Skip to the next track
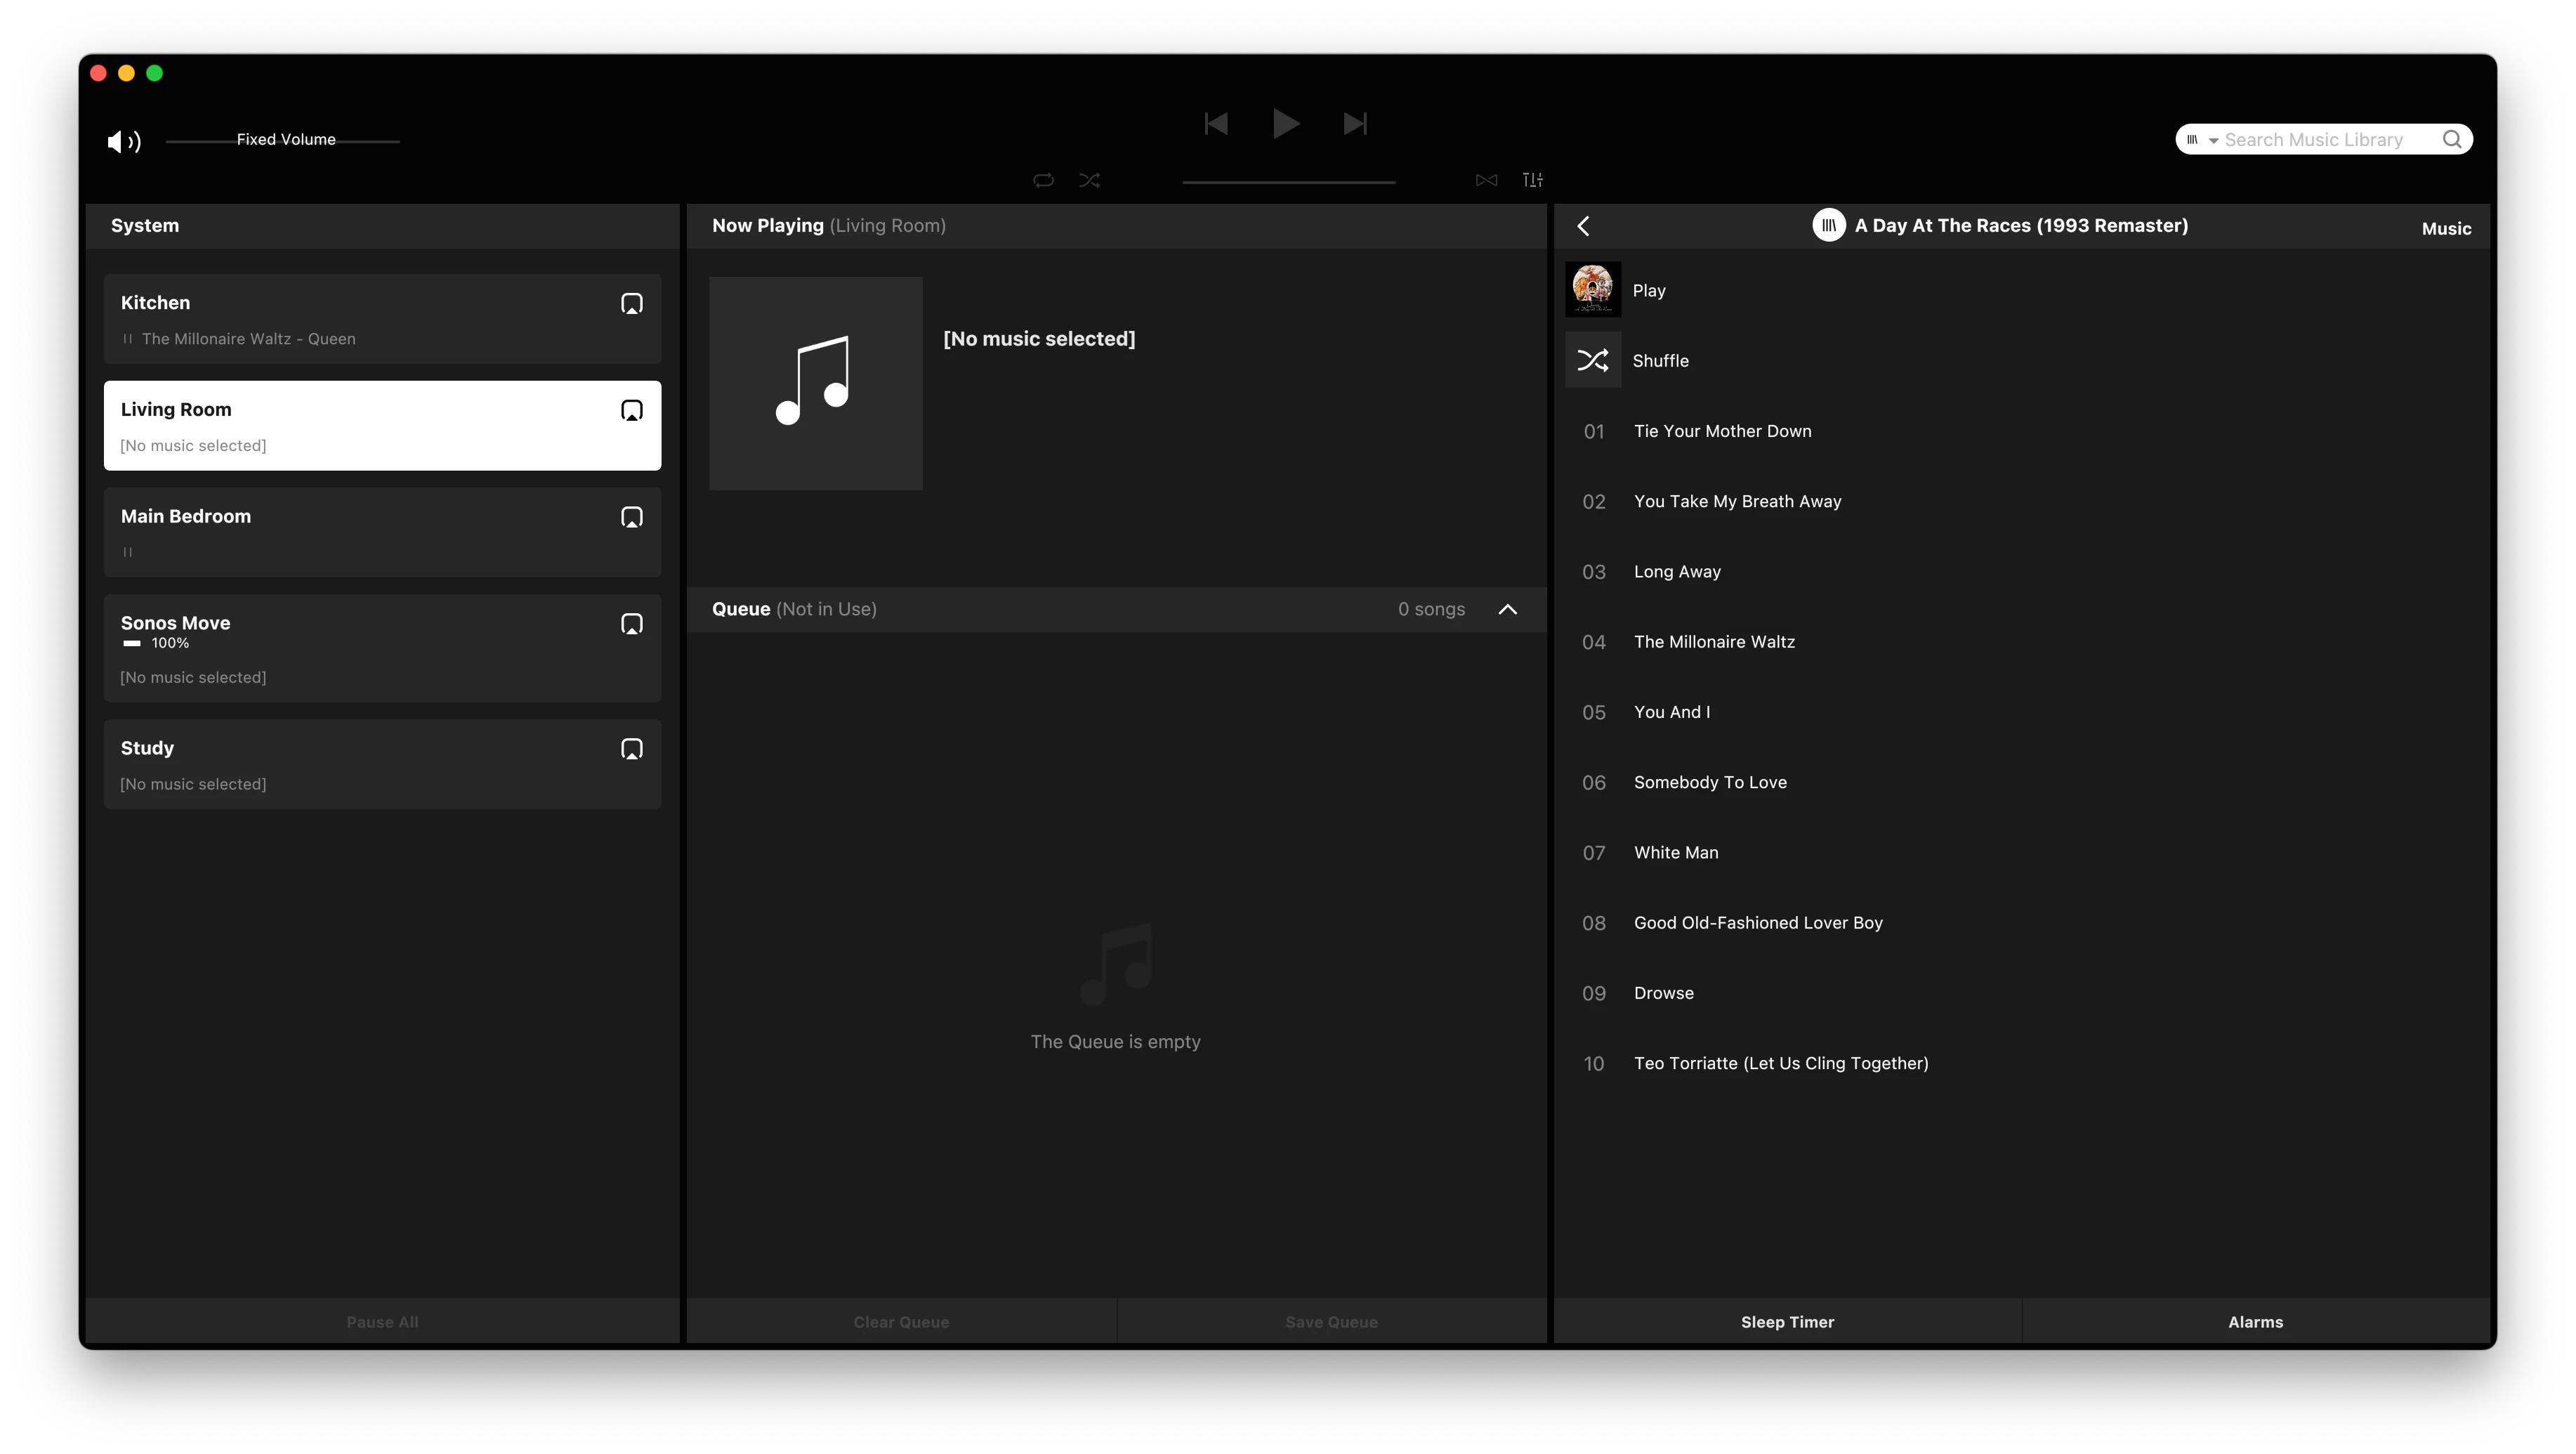Screen dimensions: 2576x1454 click(1355, 124)
